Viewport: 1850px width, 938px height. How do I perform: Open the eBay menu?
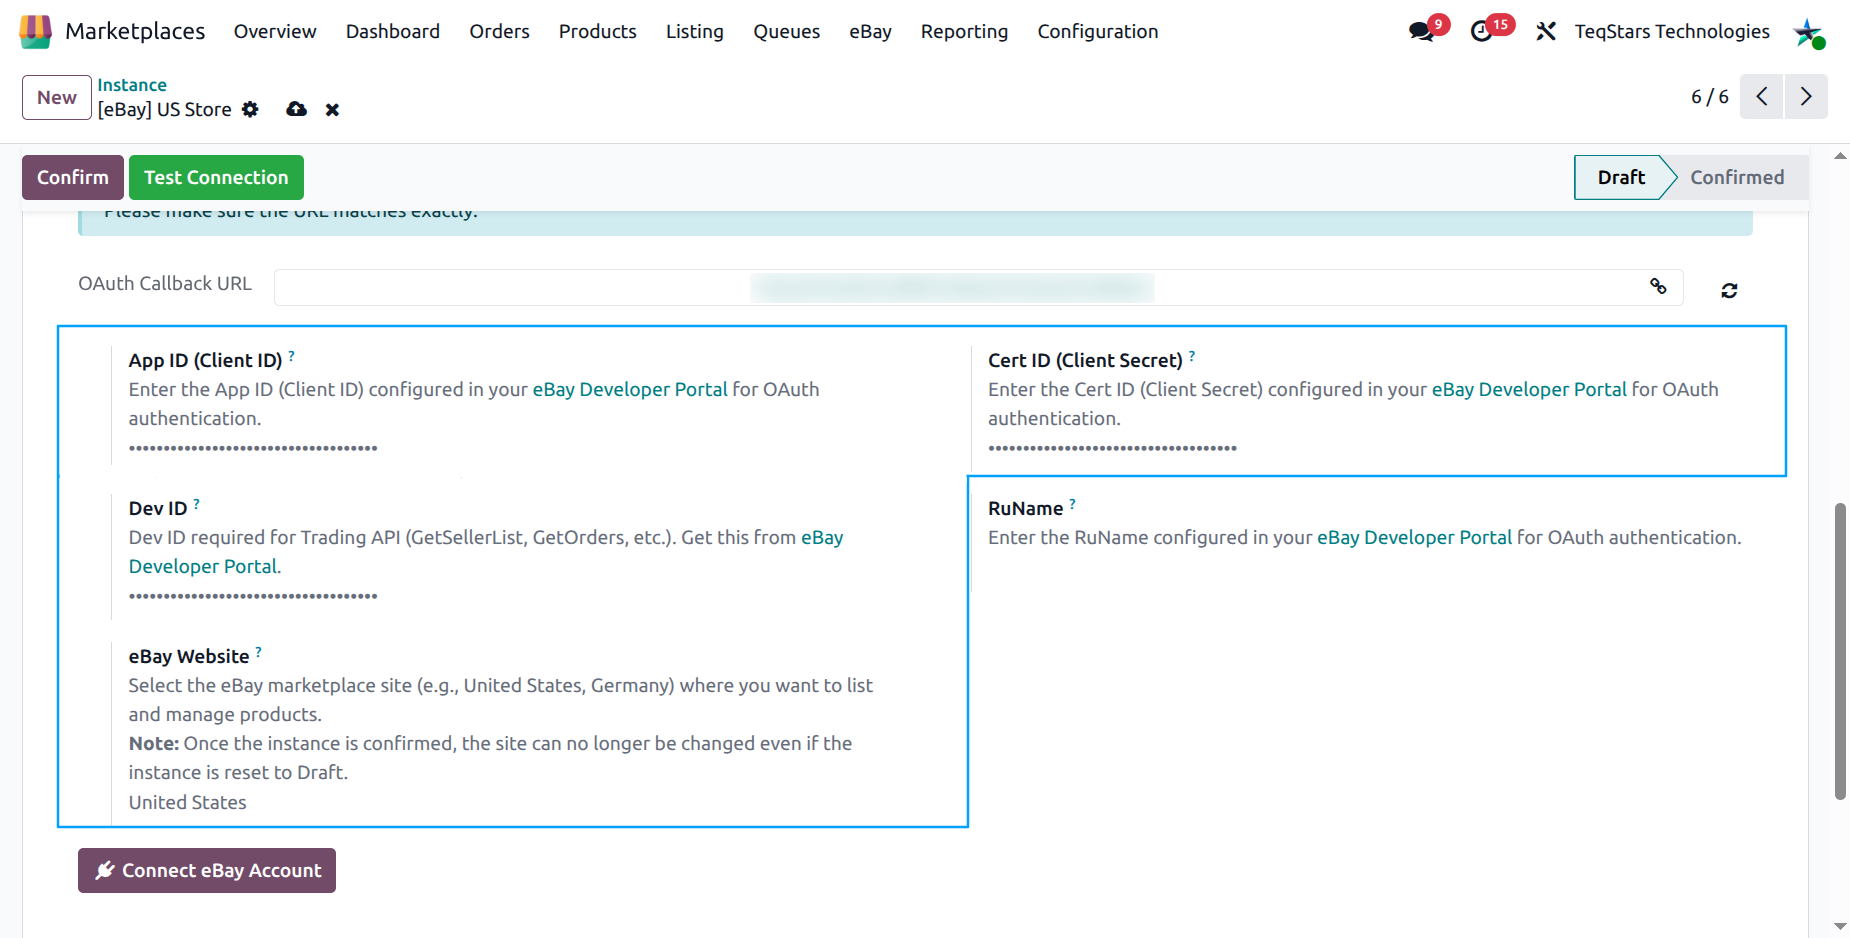870,32
